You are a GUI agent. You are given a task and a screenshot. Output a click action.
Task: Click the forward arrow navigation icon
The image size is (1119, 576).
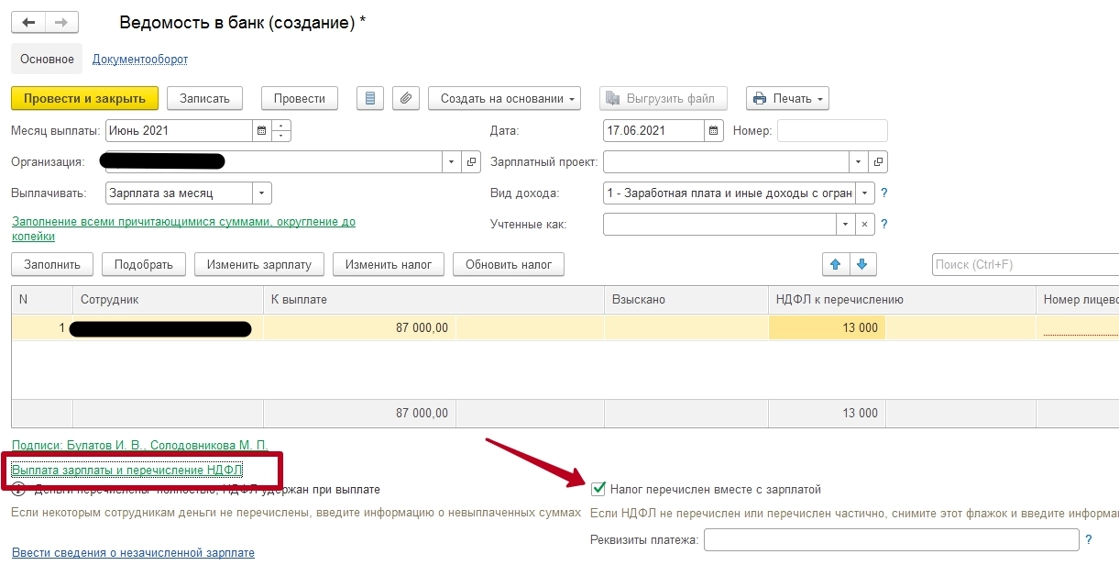(x=61, y=22)
